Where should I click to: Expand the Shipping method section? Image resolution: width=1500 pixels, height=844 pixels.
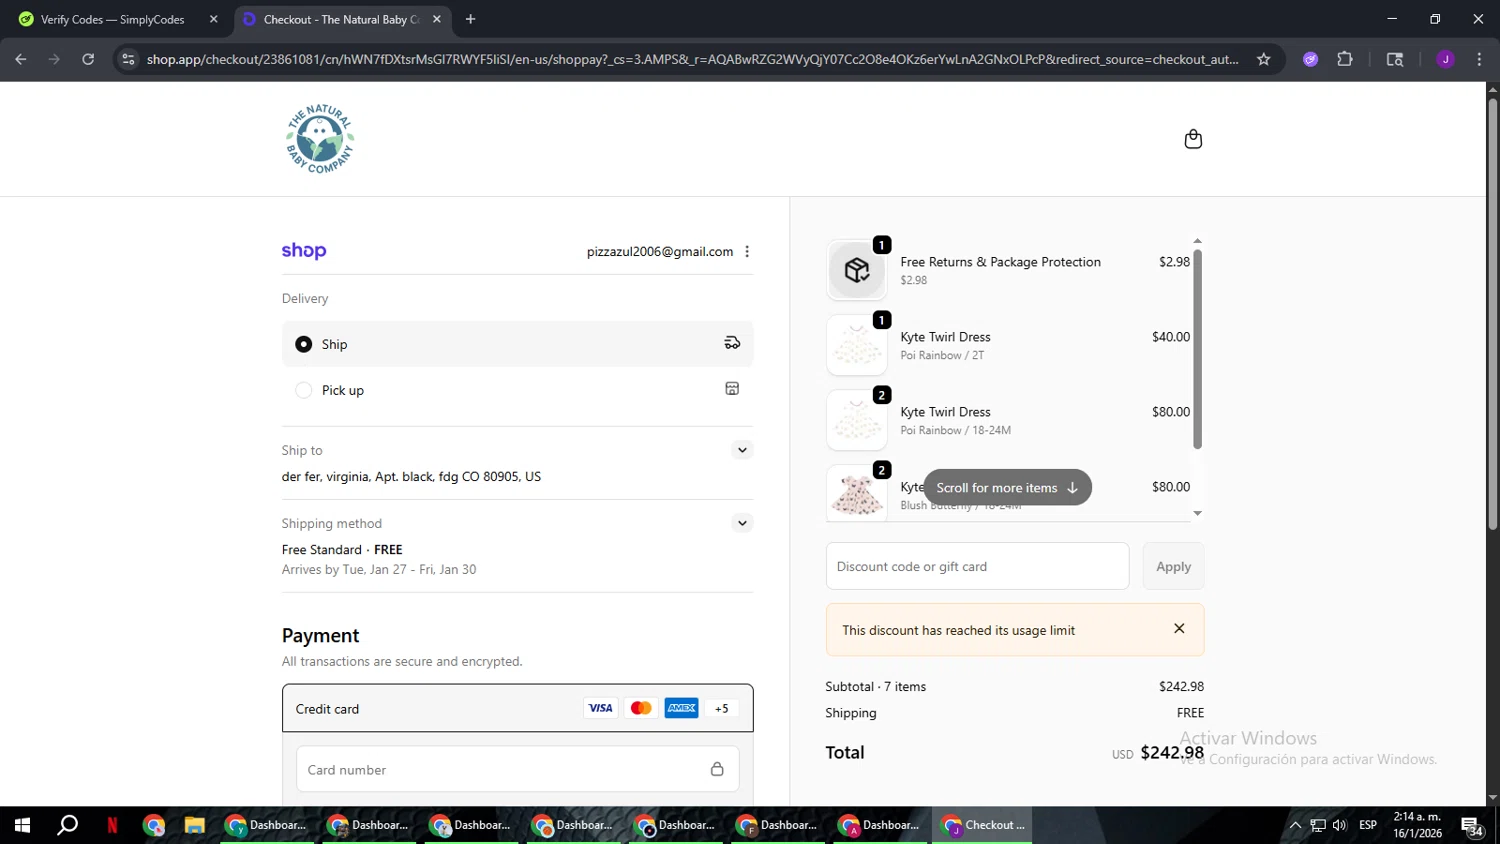coord(742,523)
